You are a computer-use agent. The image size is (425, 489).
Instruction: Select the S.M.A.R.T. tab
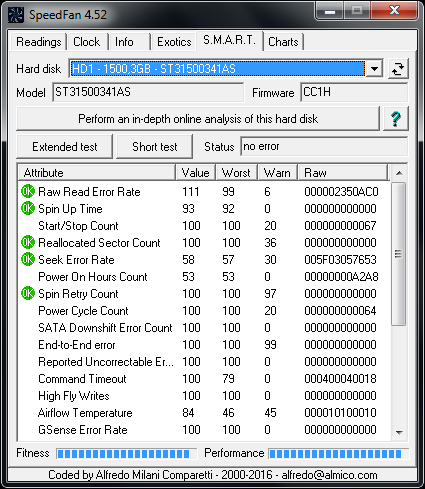coord(230,40)
